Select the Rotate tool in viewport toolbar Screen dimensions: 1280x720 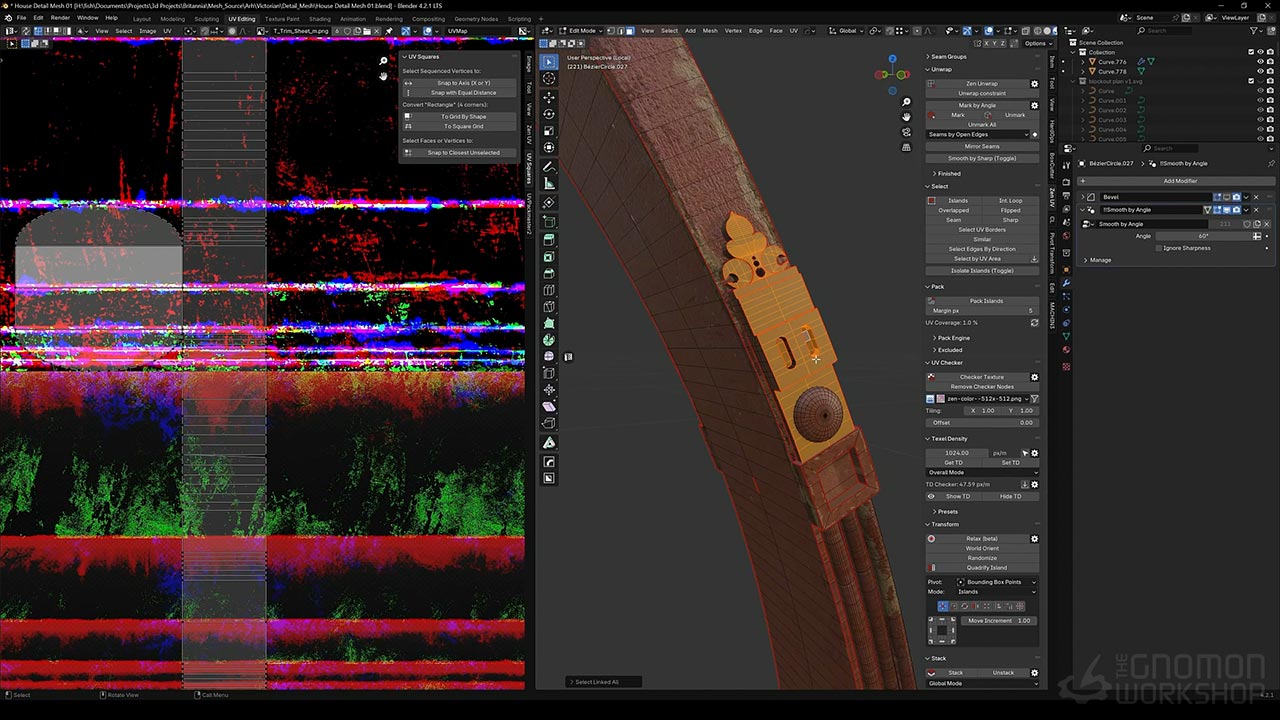pyautogui.click(x=549, y=113)
